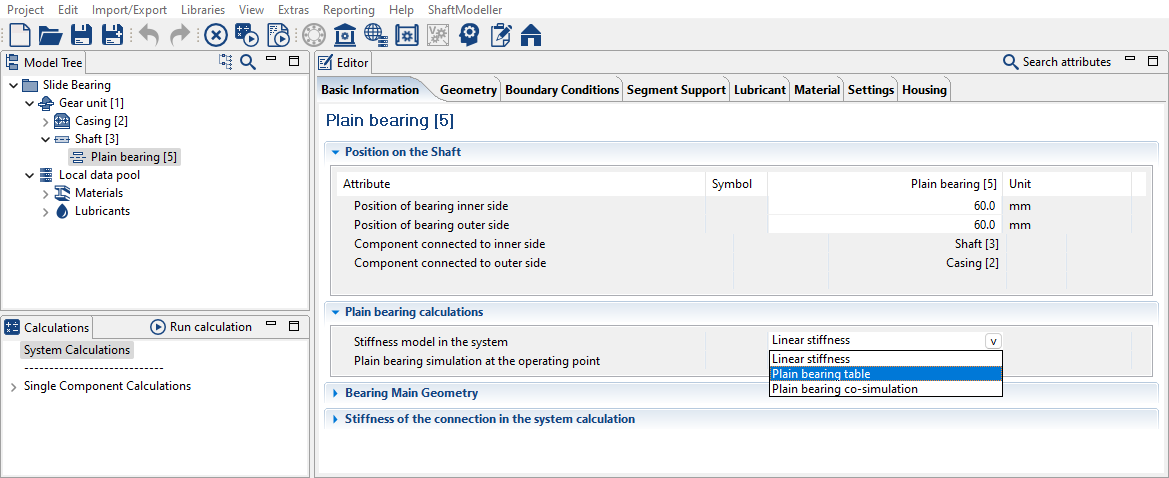1169x478 pixels.
Task: Click the rolling bearing icon in toolbar
Action: click(314, 35)
